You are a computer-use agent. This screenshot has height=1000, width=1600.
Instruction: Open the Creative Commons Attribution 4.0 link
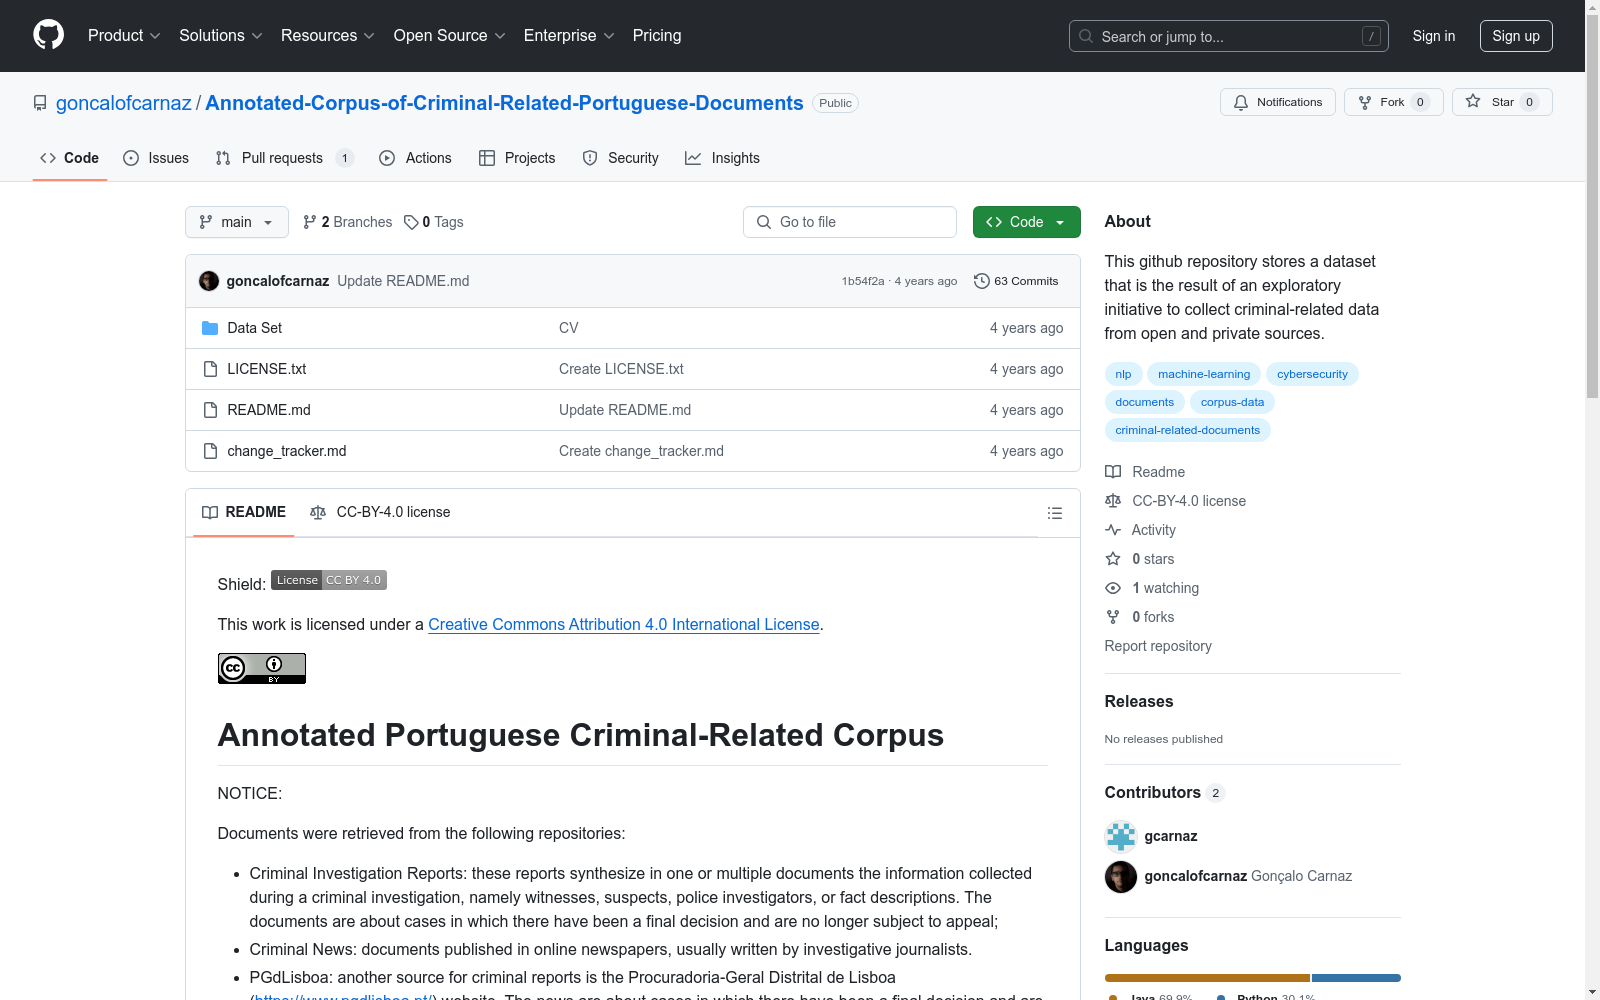[624, 624]
